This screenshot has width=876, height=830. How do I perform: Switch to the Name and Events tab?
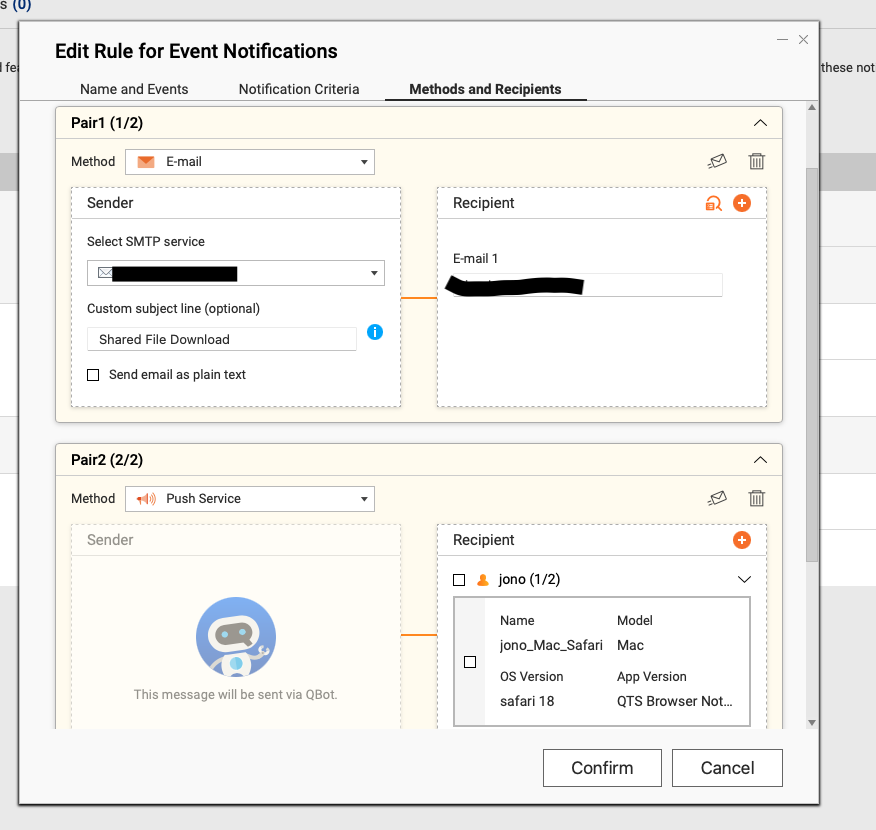click(134, 89)
